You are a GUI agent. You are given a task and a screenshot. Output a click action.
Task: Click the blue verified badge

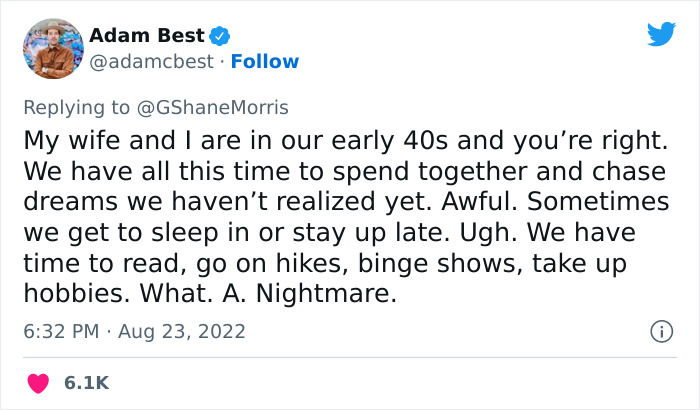pos(222,36)
